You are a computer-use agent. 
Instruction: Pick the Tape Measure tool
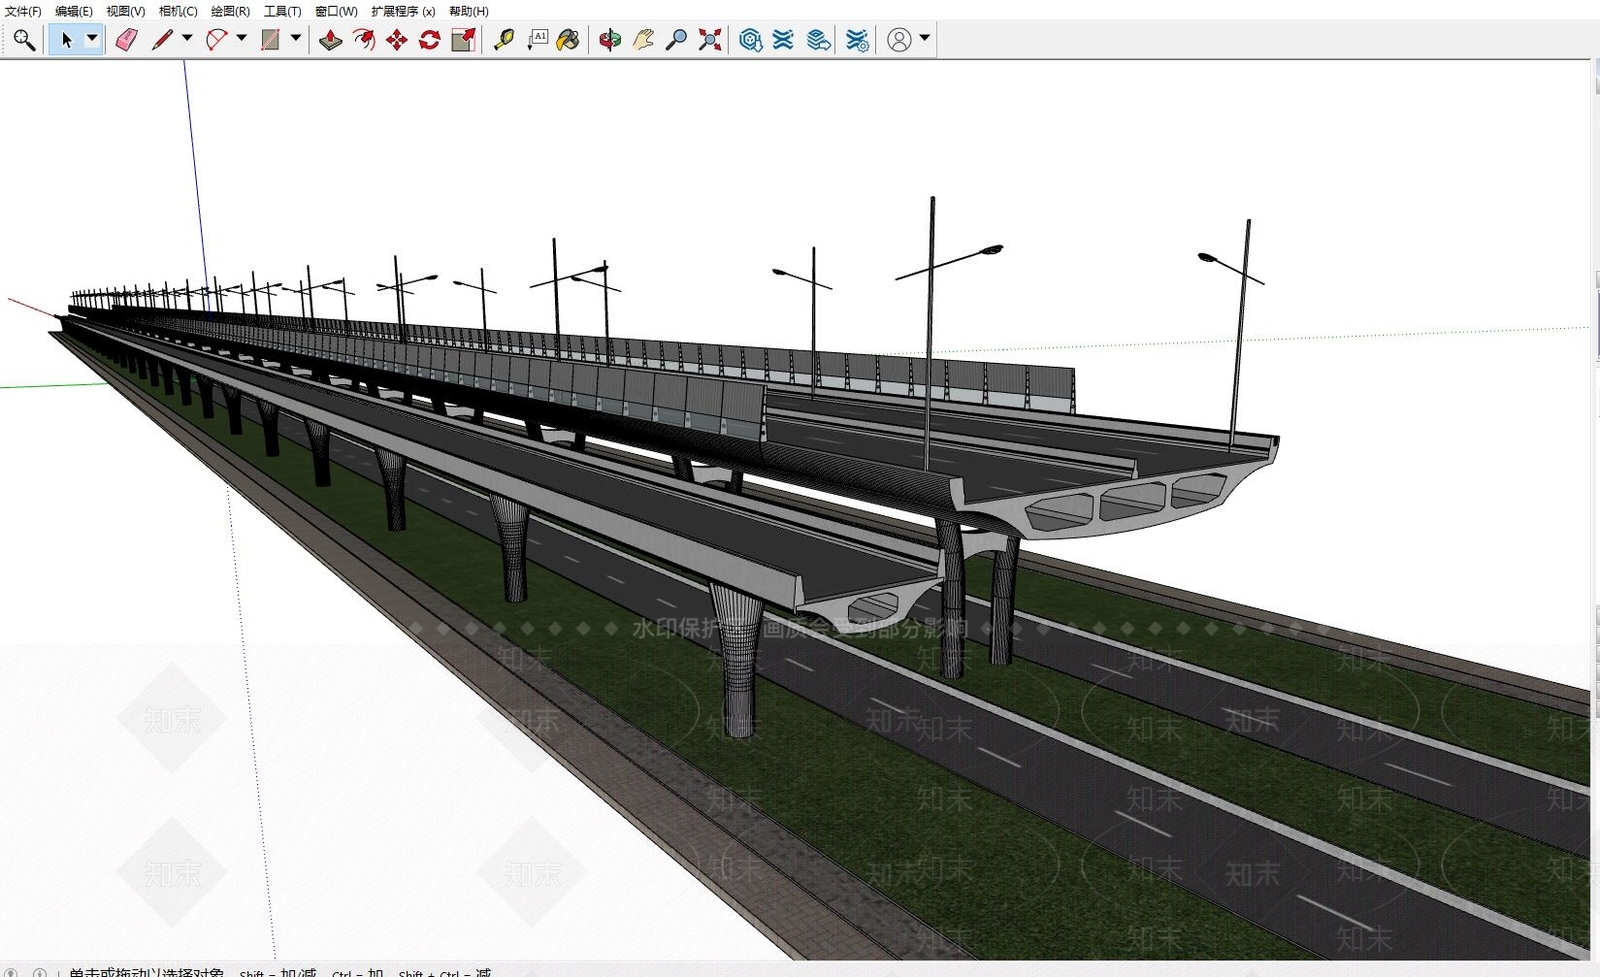click(x=504, y=40)
